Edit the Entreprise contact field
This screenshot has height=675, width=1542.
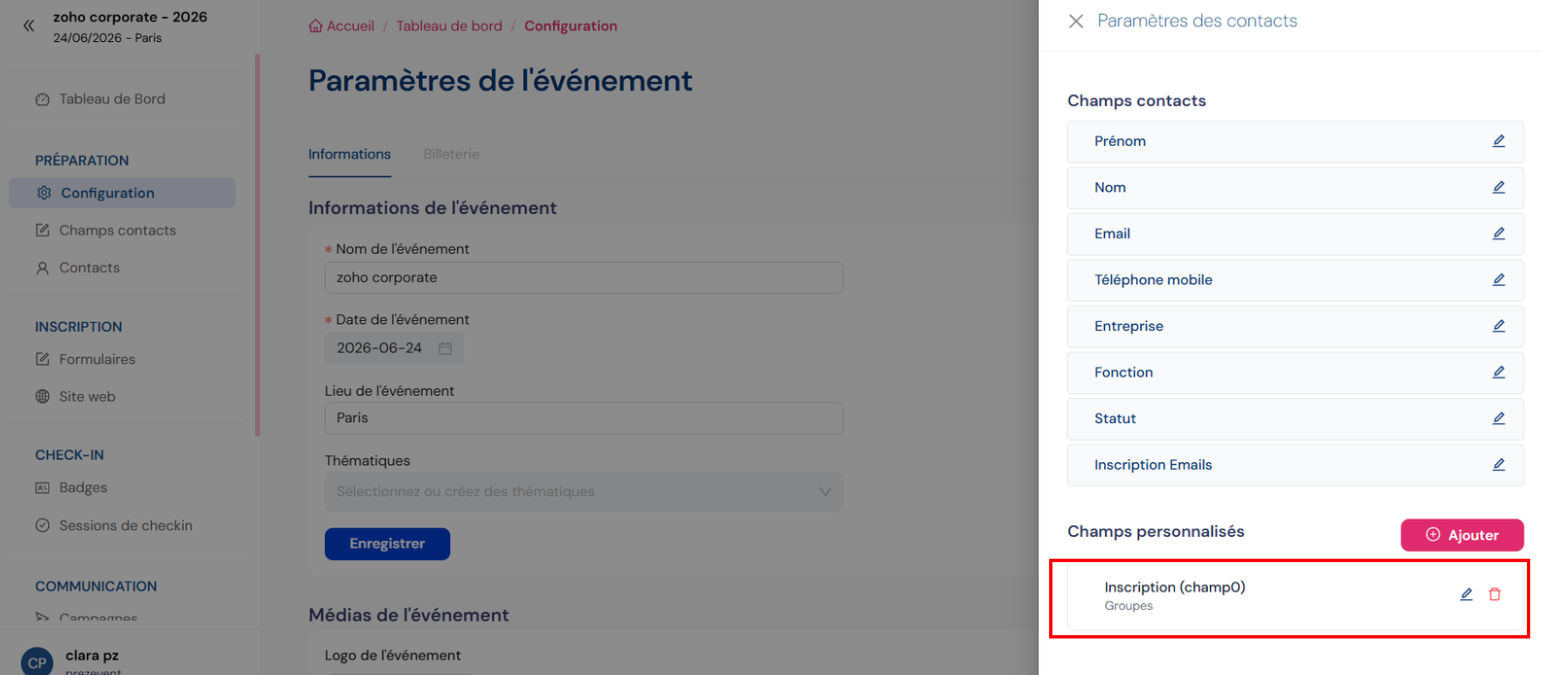(x=1498, y=326)
